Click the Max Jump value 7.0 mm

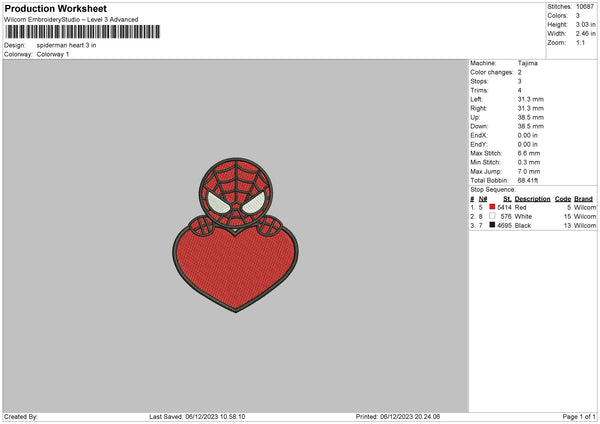click(529, 171)
